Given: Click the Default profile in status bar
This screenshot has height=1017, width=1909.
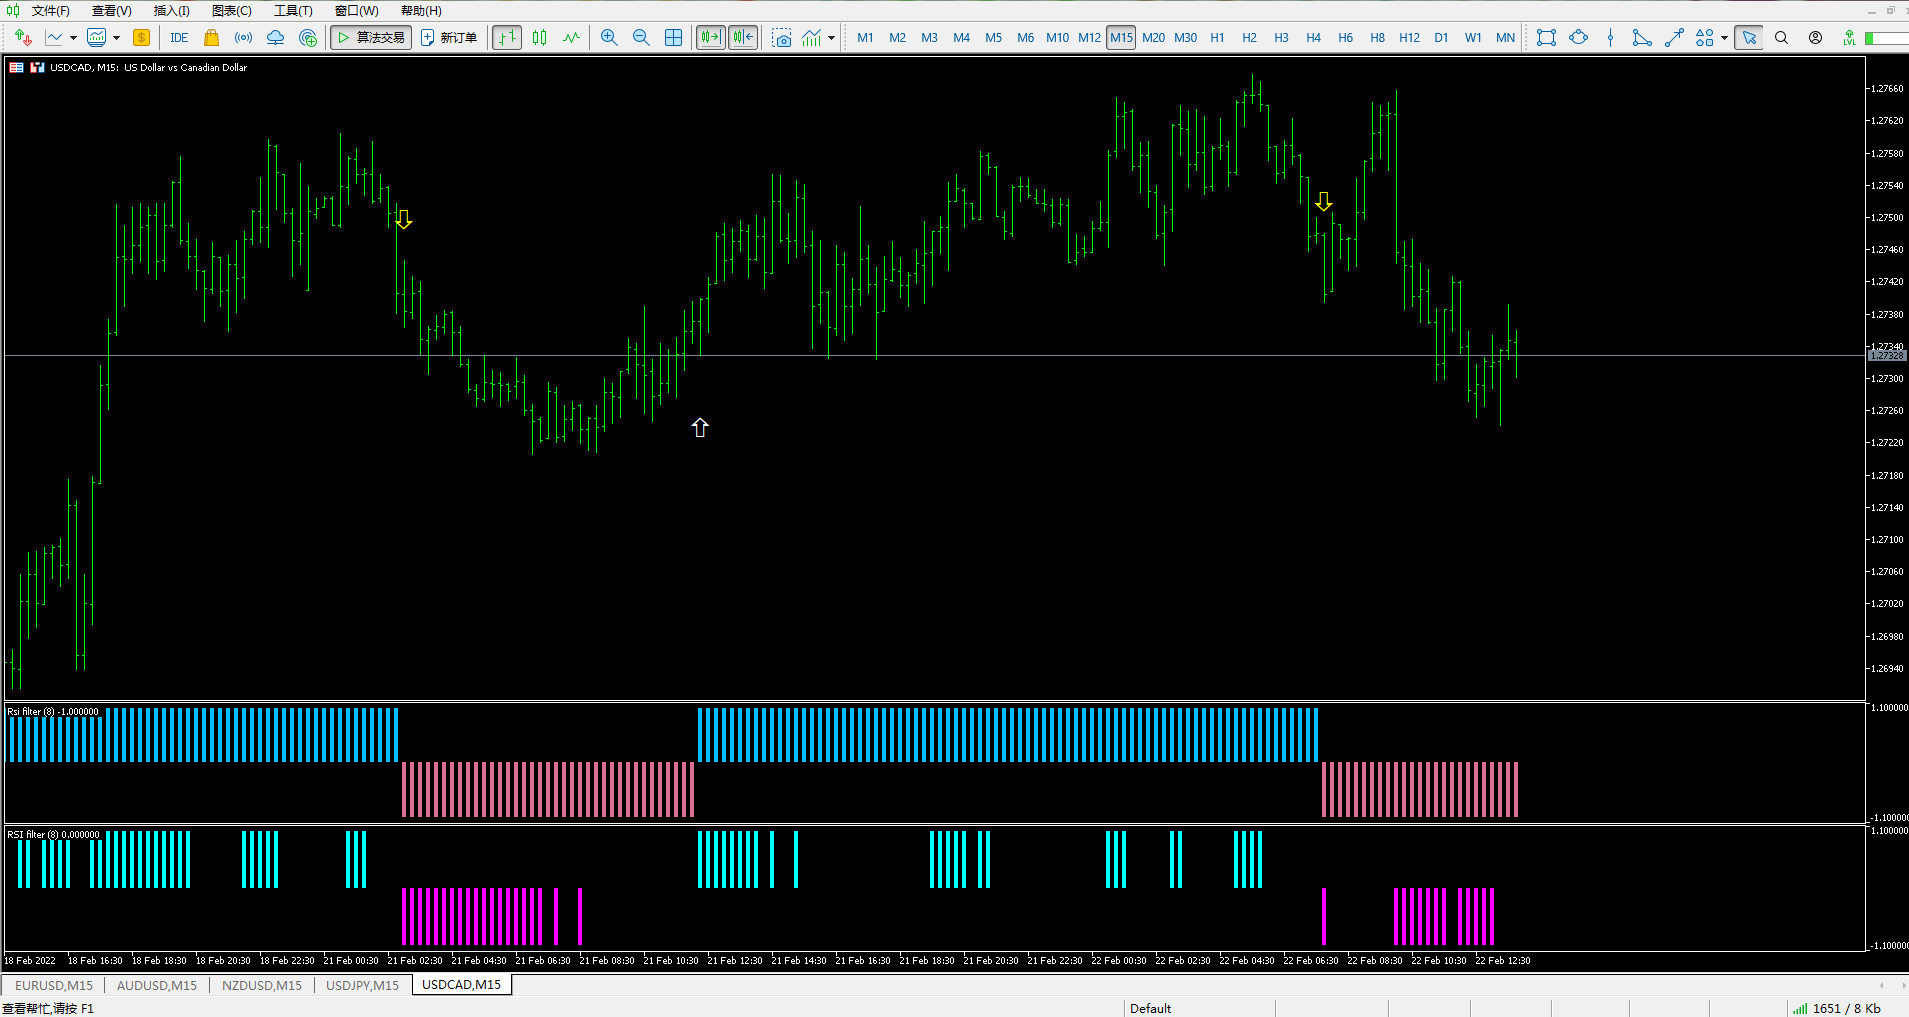Looking at the screenshot, I should 1150,1008.
